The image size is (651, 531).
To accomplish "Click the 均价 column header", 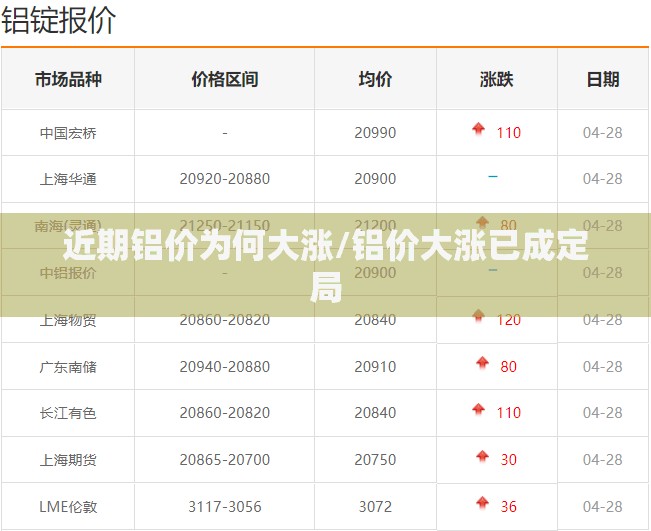I will click(x=375, y=79).
